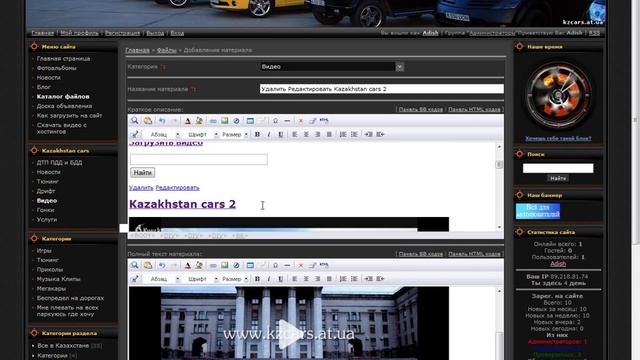Insert link in short description toolbar
The width and height of the screenshot is (640, 360).
213,121
